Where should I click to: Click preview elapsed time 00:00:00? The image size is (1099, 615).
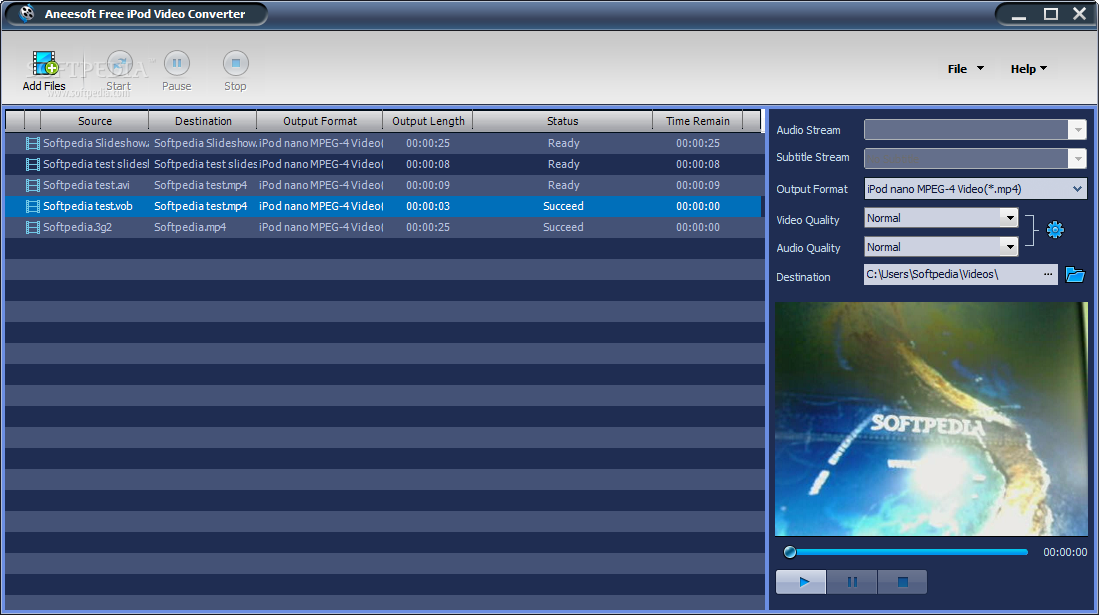(1065, 552)
